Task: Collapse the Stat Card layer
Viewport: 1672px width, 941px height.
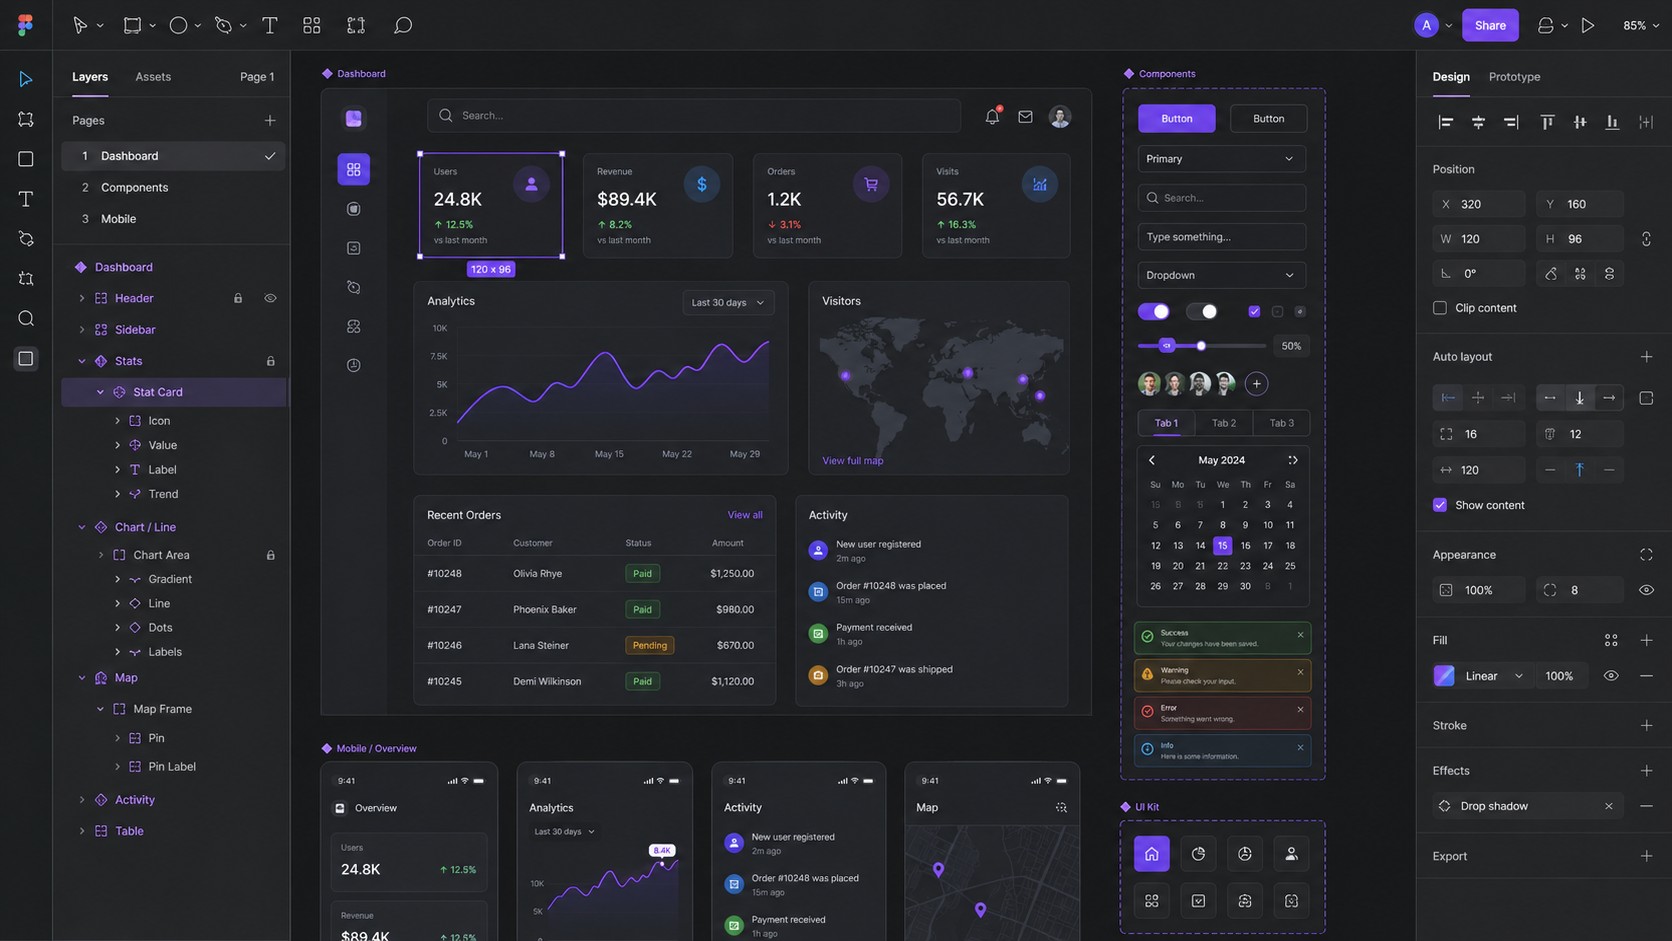Action: [x=100, y=392]
